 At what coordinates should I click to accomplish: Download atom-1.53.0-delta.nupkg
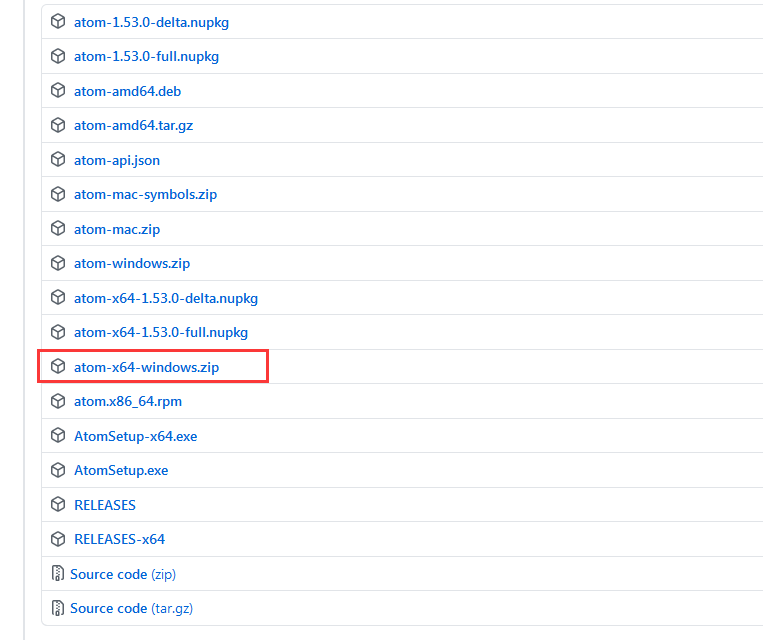151,22
